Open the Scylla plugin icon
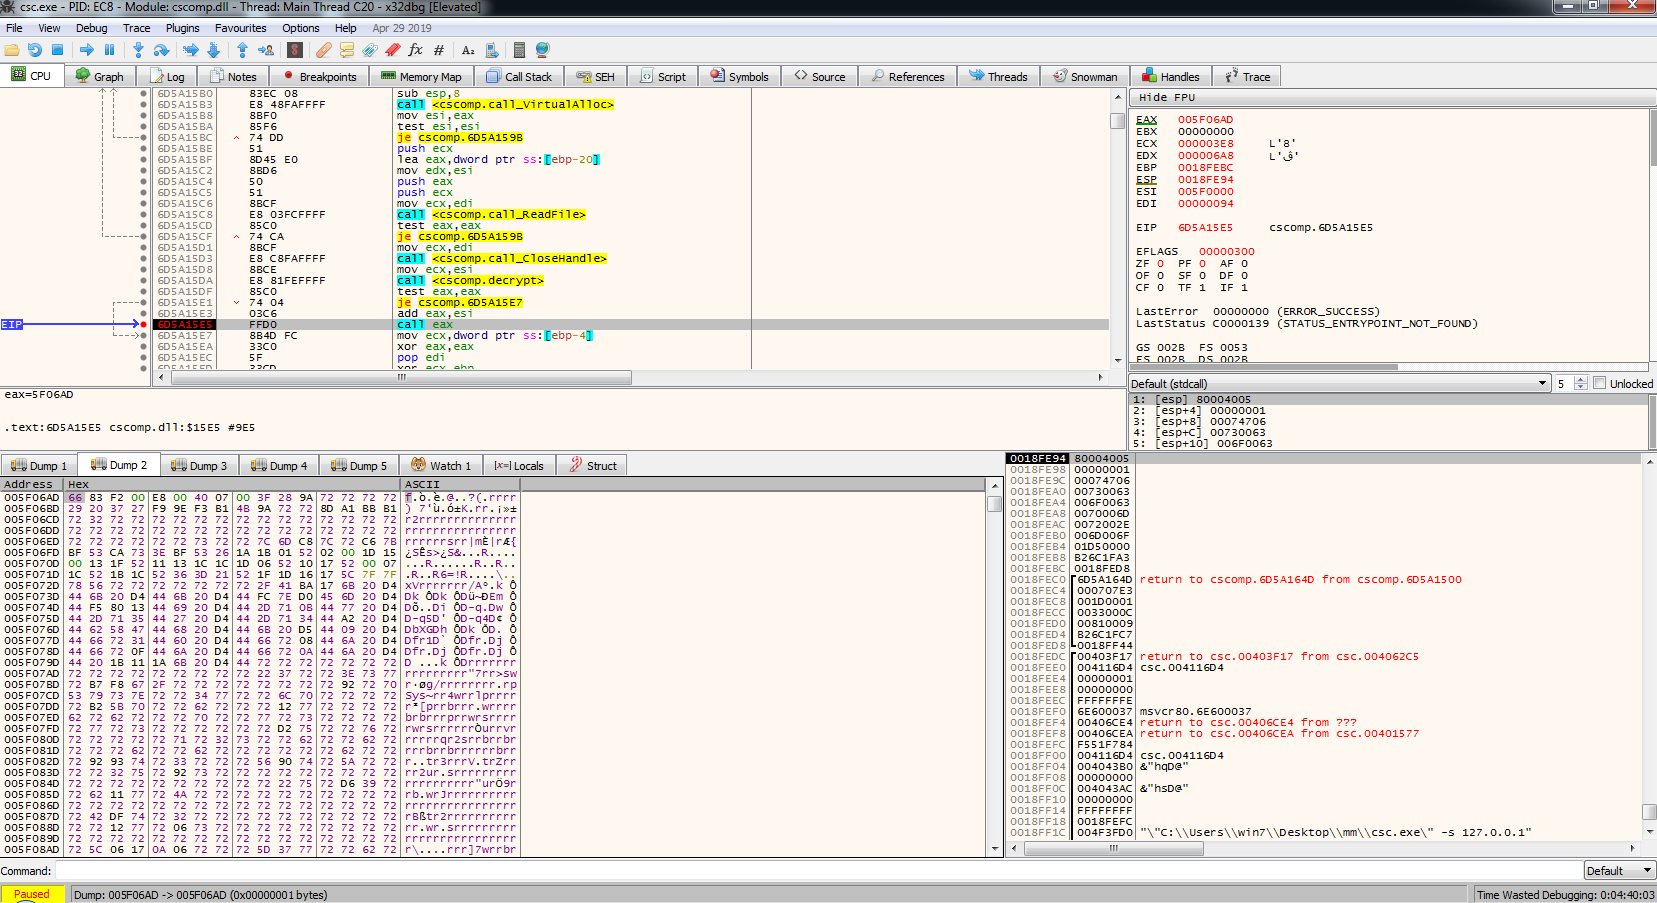 [295, 50]
